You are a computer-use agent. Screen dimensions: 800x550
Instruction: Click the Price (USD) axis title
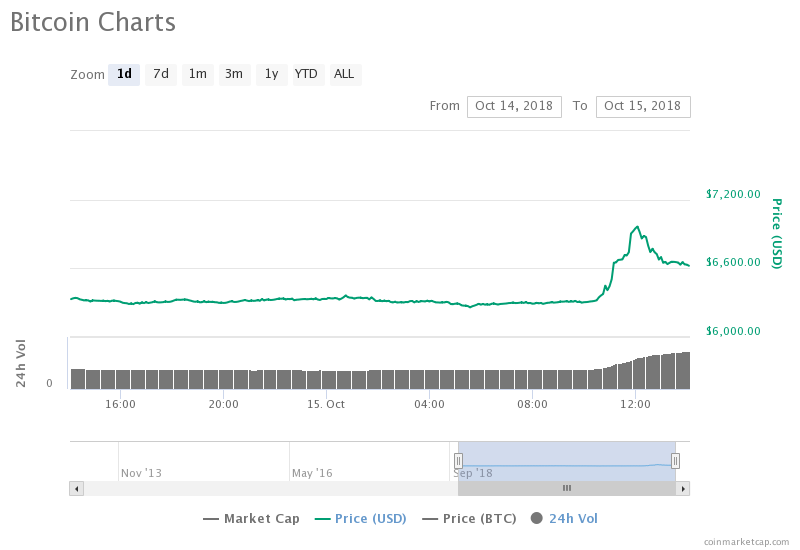point(777,234)
